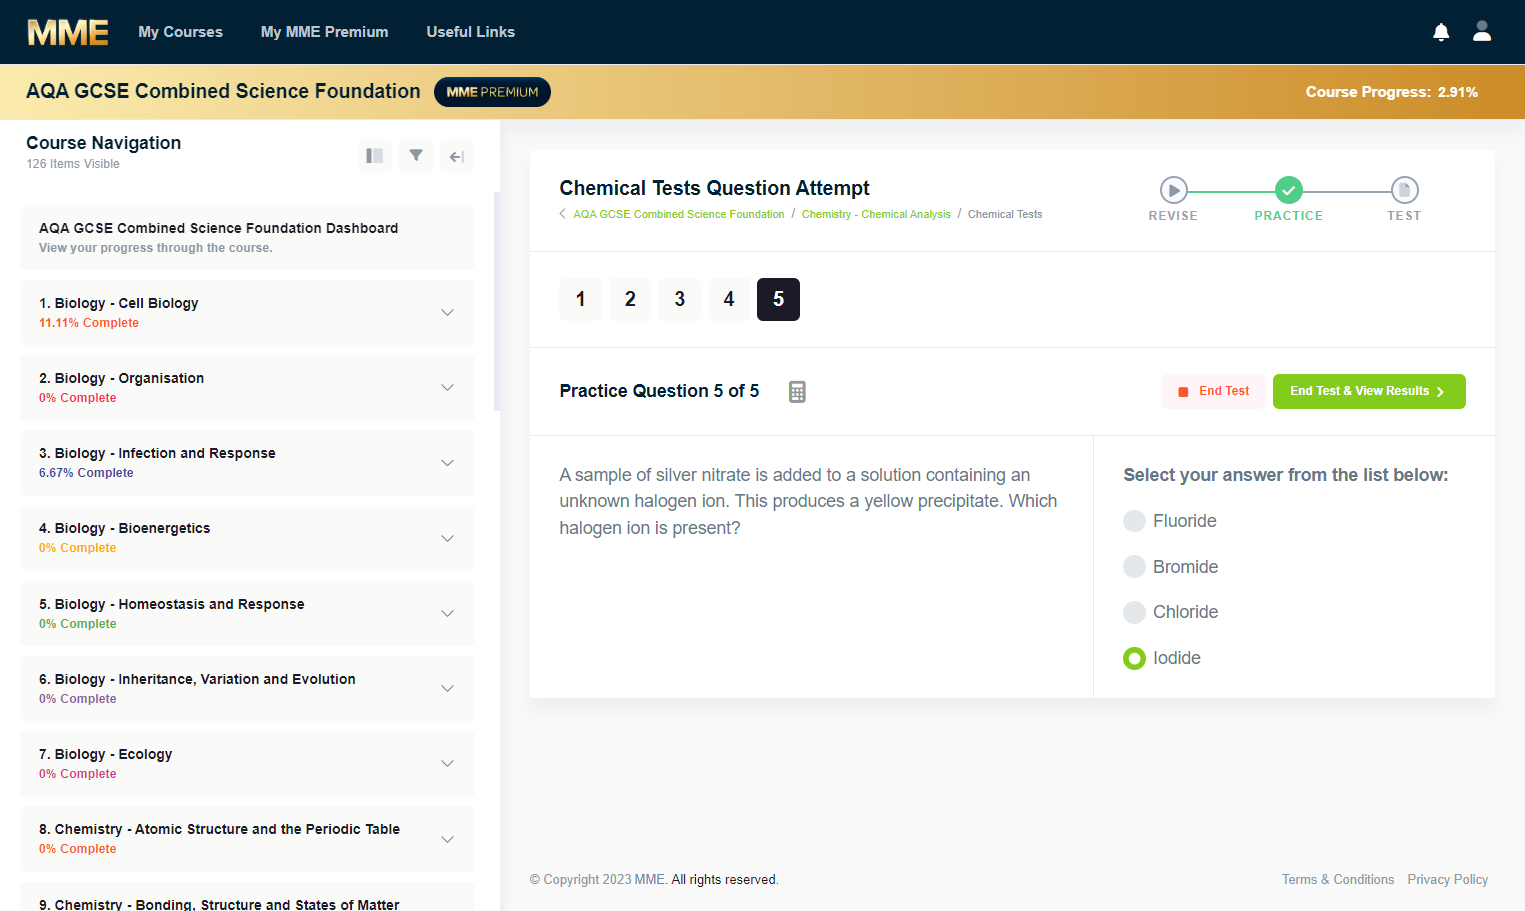1525x911 pixels.
Task: Open AQA GCSE Combined Science Foundation breadcrumb
Action: 679,214
